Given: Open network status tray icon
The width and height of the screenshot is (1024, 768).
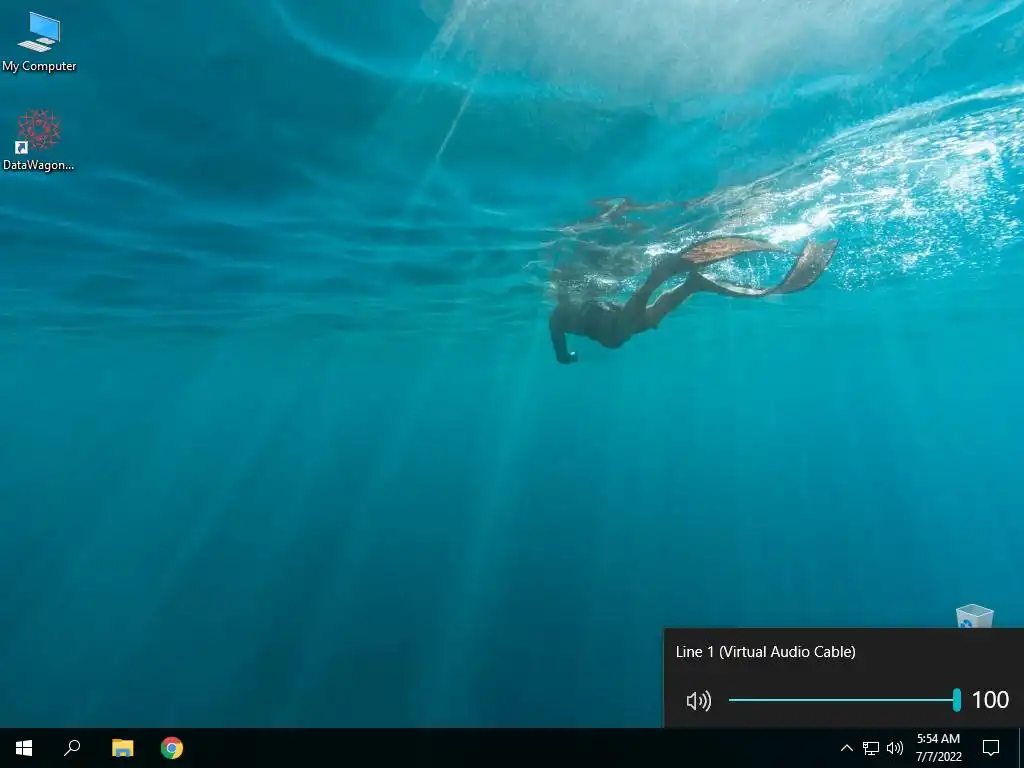Looking at the screenshot, I should [871, 748].
